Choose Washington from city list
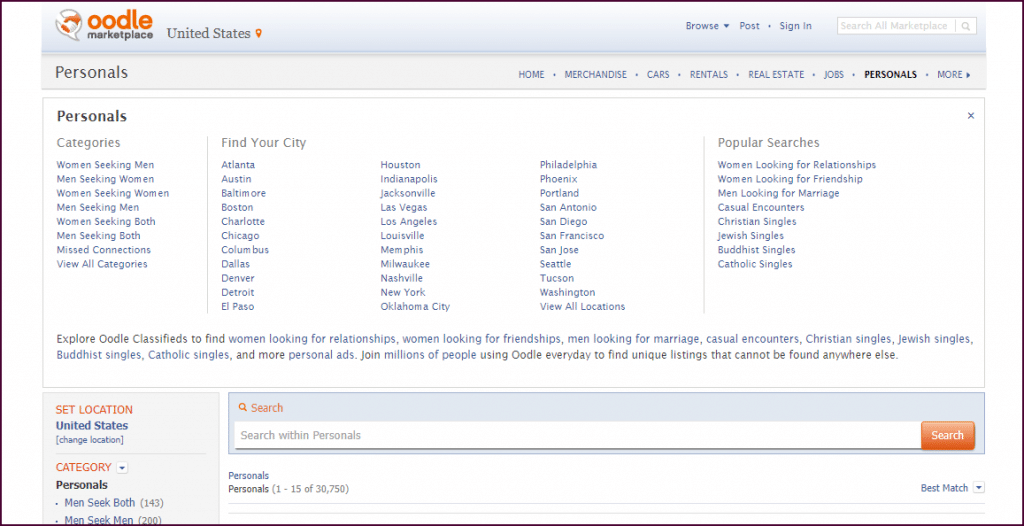 (568, 292)
